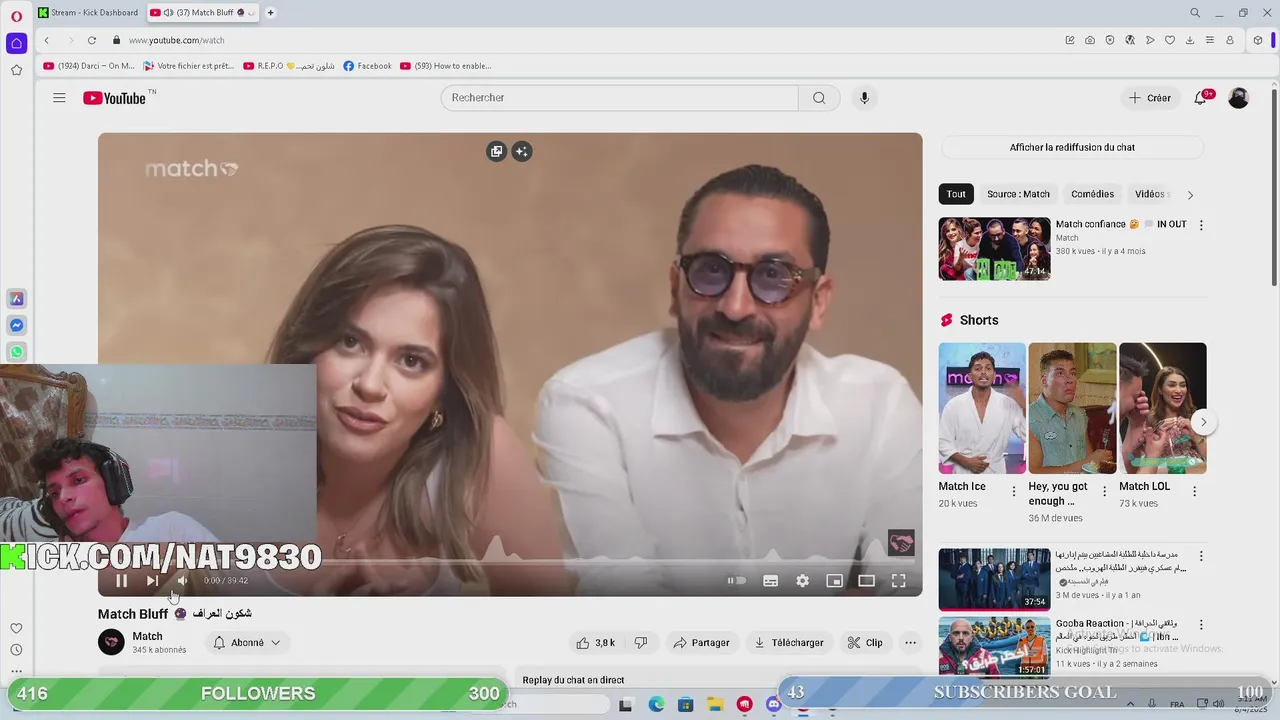Open Opera ad blocker shield
Image resolution: width=1280 pixels, height=720 pixels.
click(1110, 40)
